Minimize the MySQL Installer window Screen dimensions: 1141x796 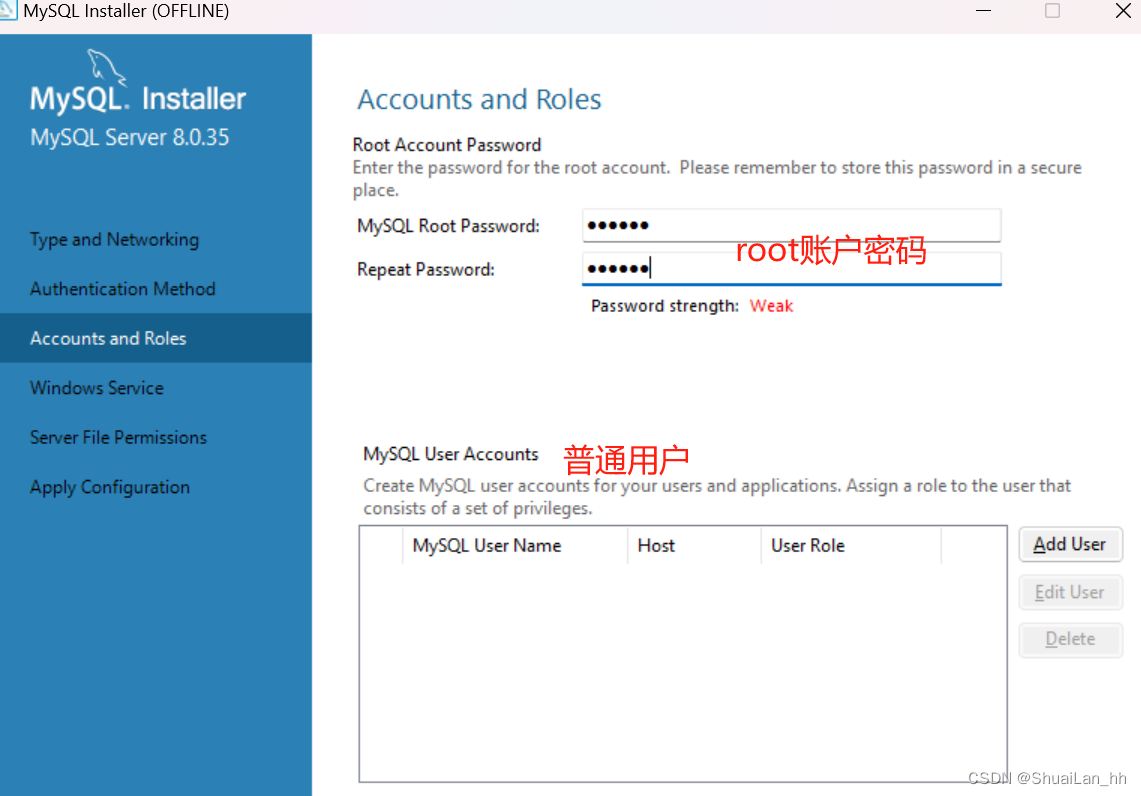982,11
